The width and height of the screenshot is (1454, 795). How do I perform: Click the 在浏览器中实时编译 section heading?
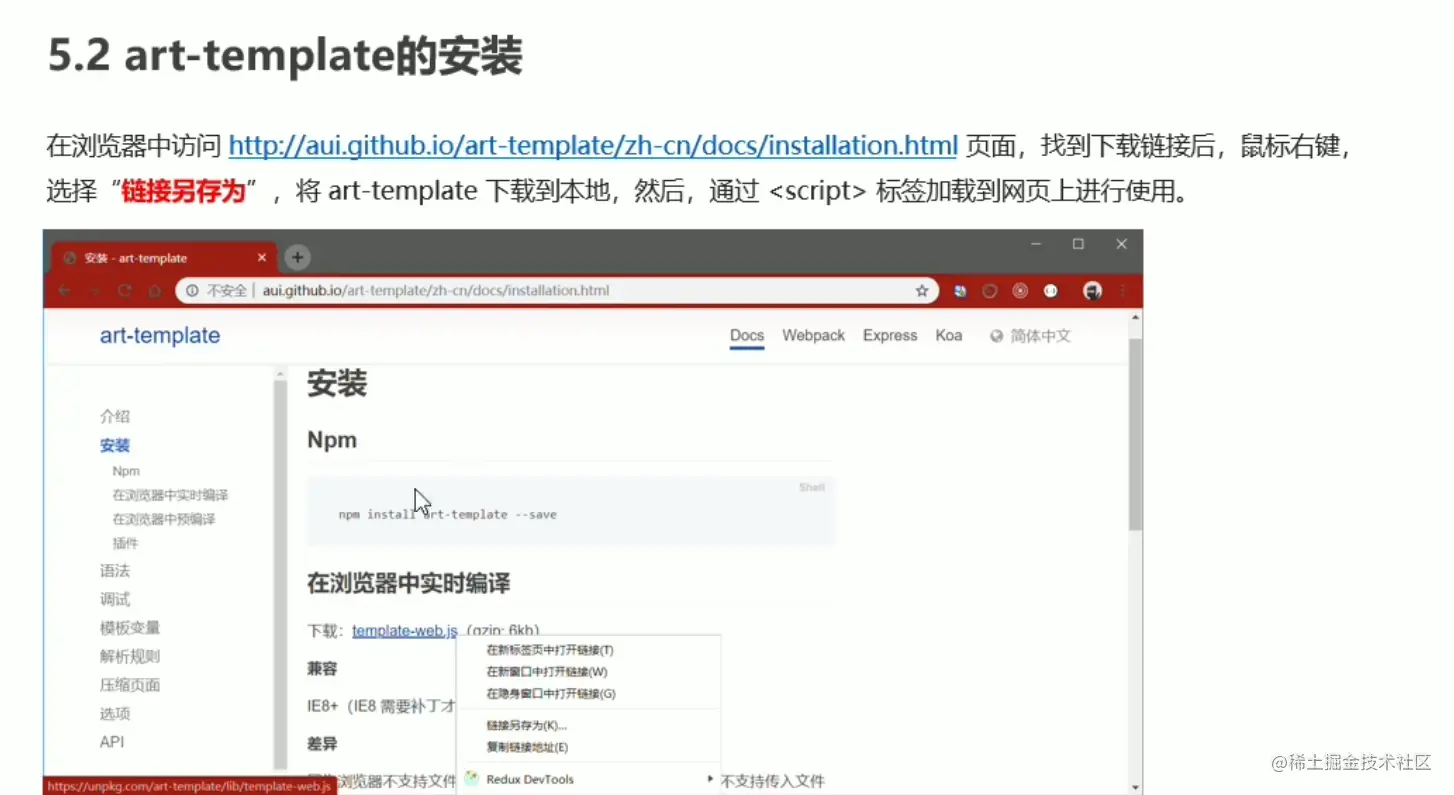pos(409,583)
